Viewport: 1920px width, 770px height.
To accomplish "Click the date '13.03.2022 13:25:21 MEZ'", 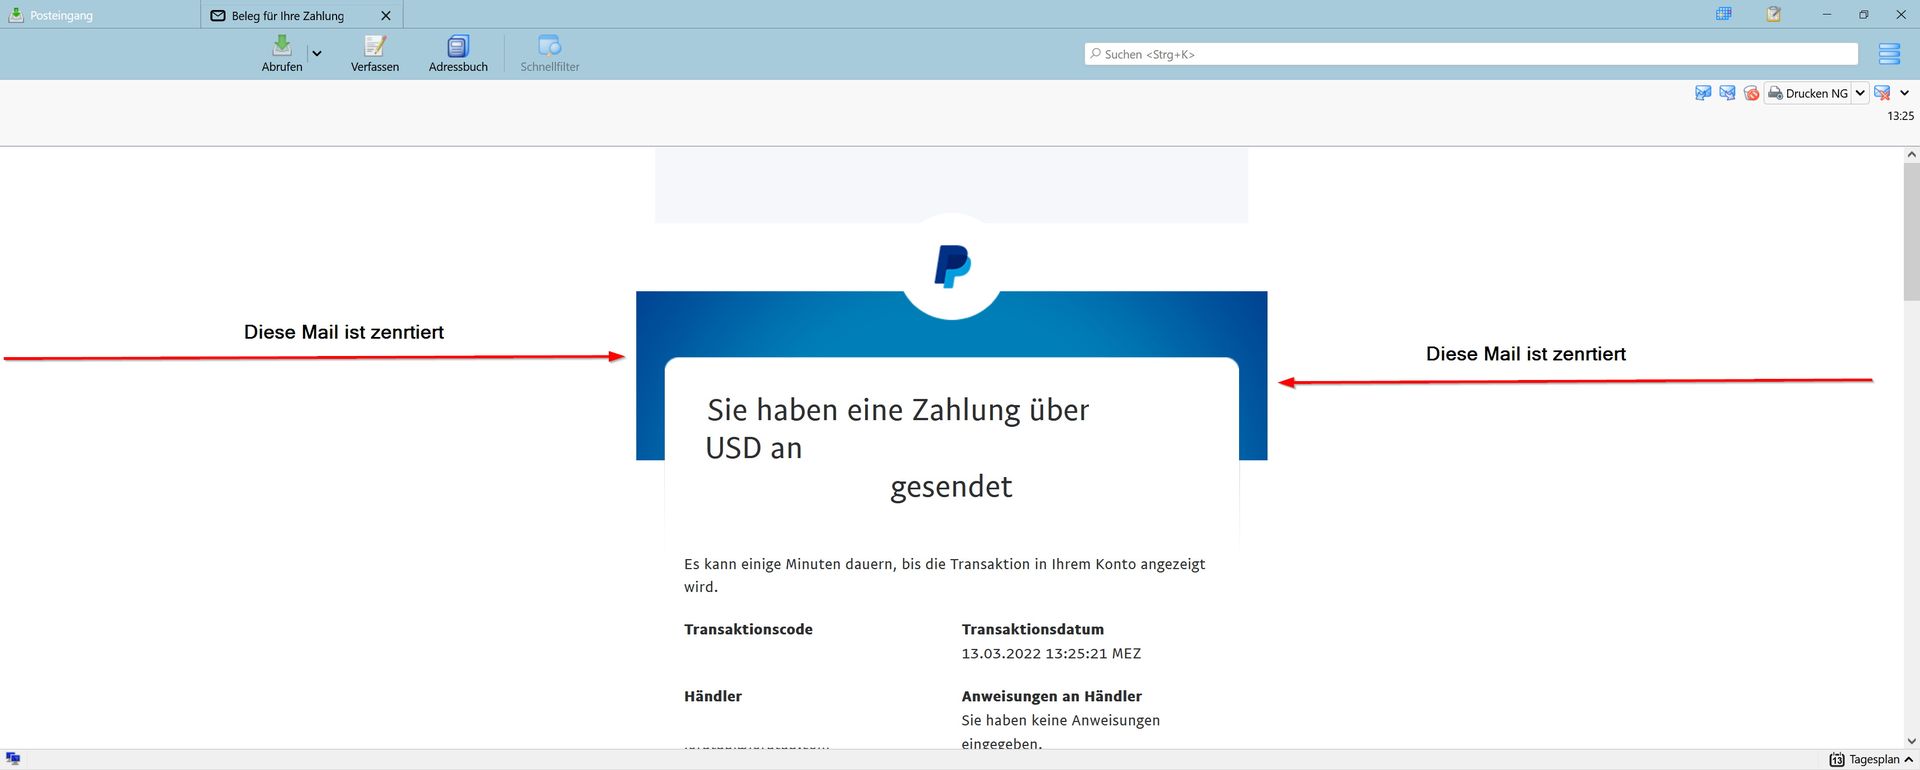I will tap(1051, 653).
